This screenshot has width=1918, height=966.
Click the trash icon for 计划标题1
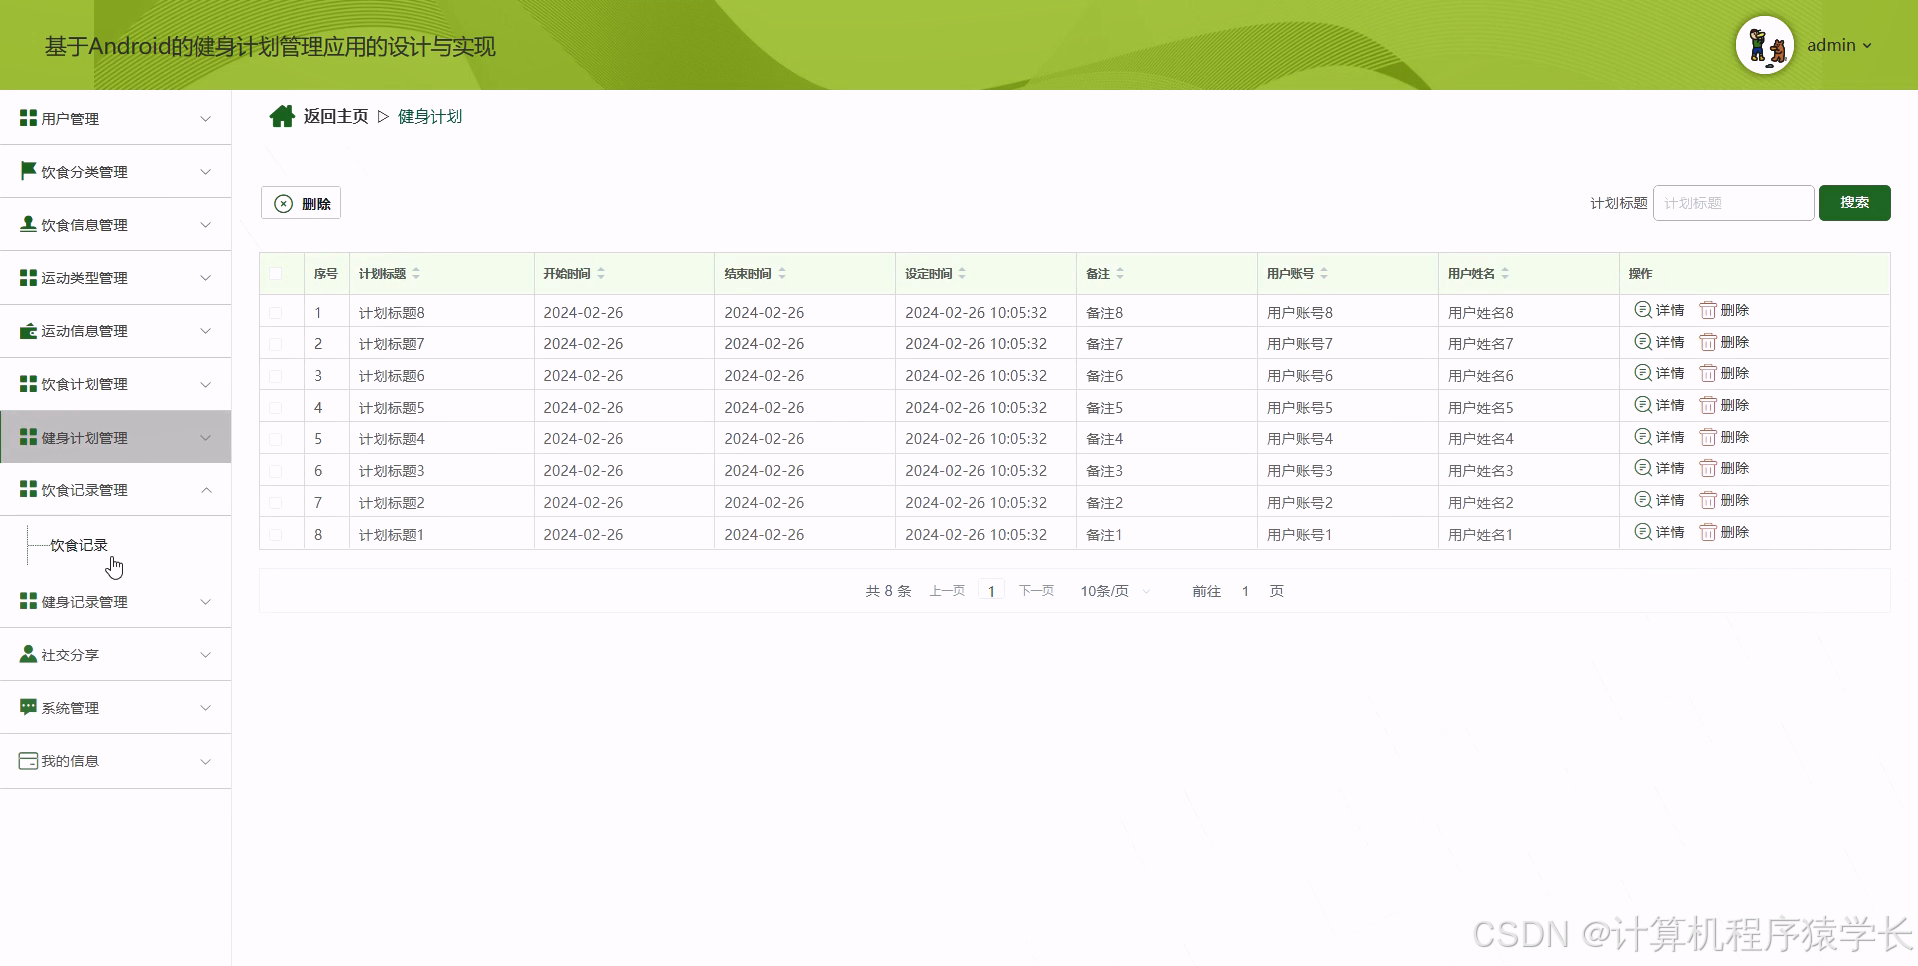click(1708, 532)
